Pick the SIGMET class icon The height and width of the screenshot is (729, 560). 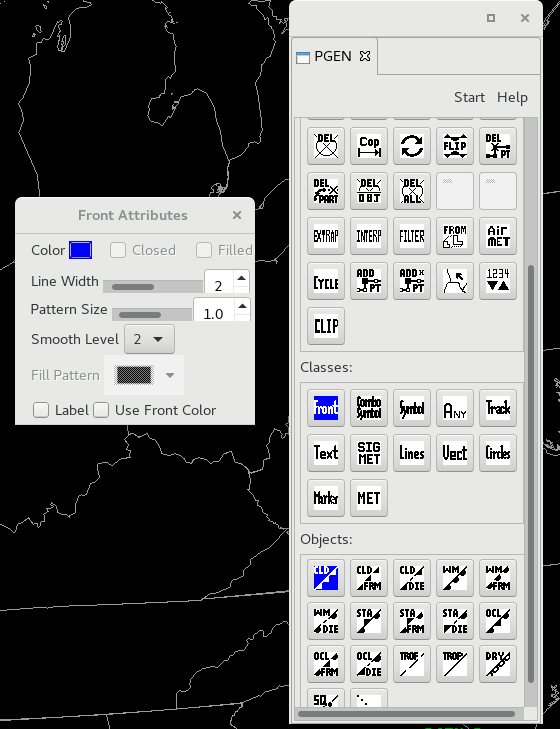pyautogui.click(x=368, y=453)
